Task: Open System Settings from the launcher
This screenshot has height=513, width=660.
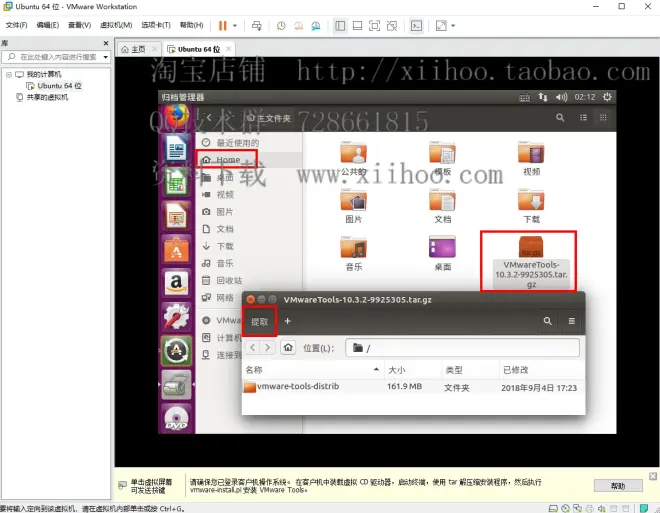Action: tap(176, 316)
